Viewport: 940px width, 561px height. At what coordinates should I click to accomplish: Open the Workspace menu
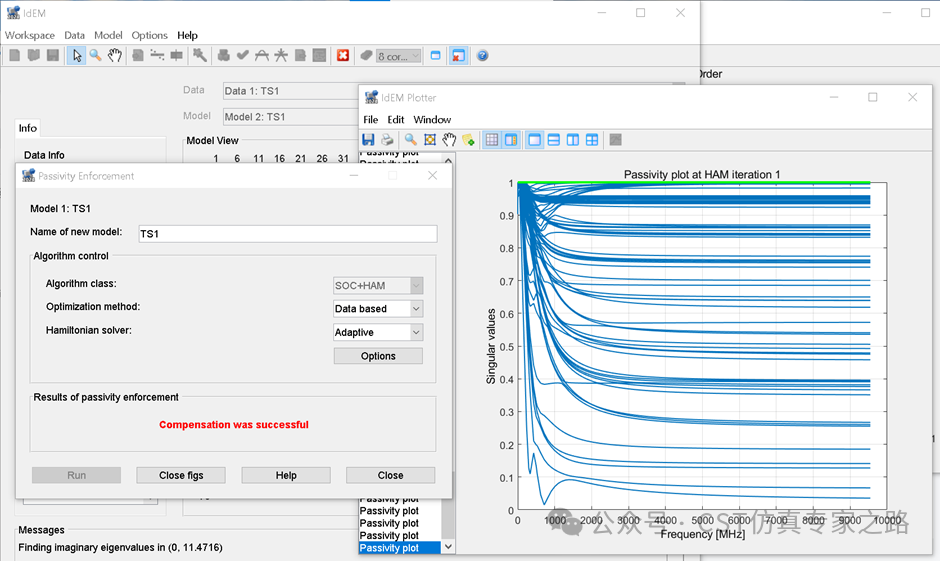tap(29, 35)
